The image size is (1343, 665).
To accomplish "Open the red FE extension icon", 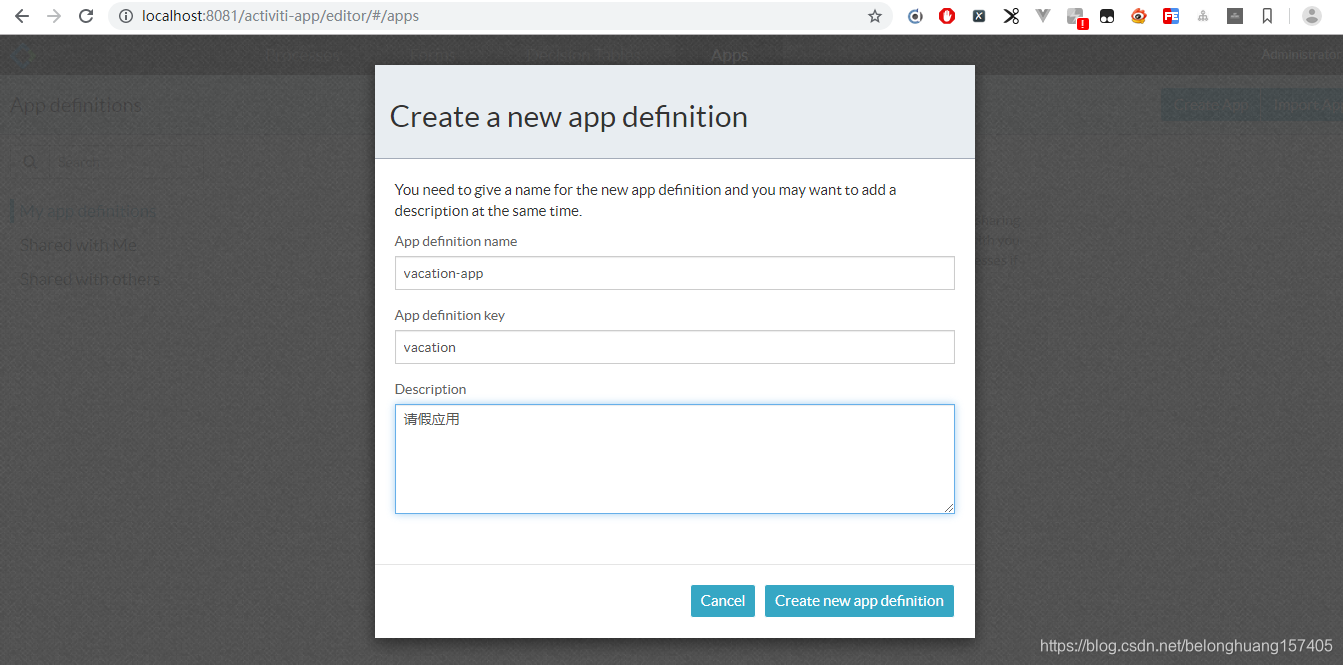I will 1171,16.
